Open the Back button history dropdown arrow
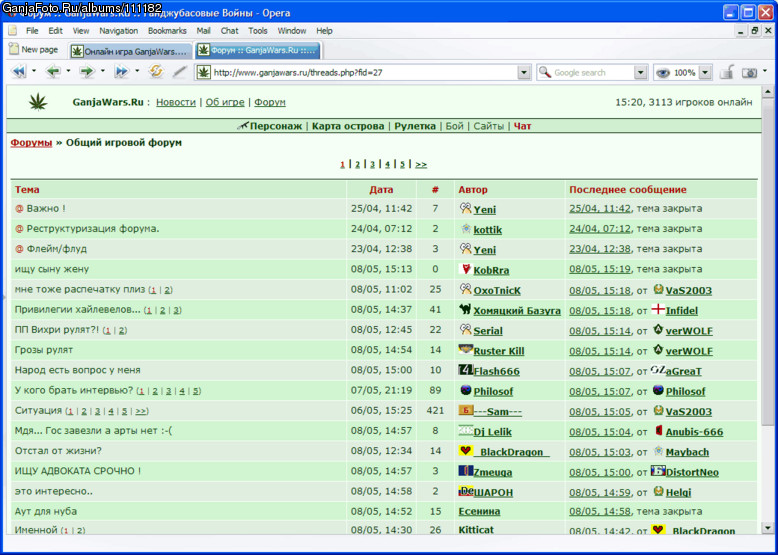The image size is (778, 555). pyautogui.click(x=68, y=71)
